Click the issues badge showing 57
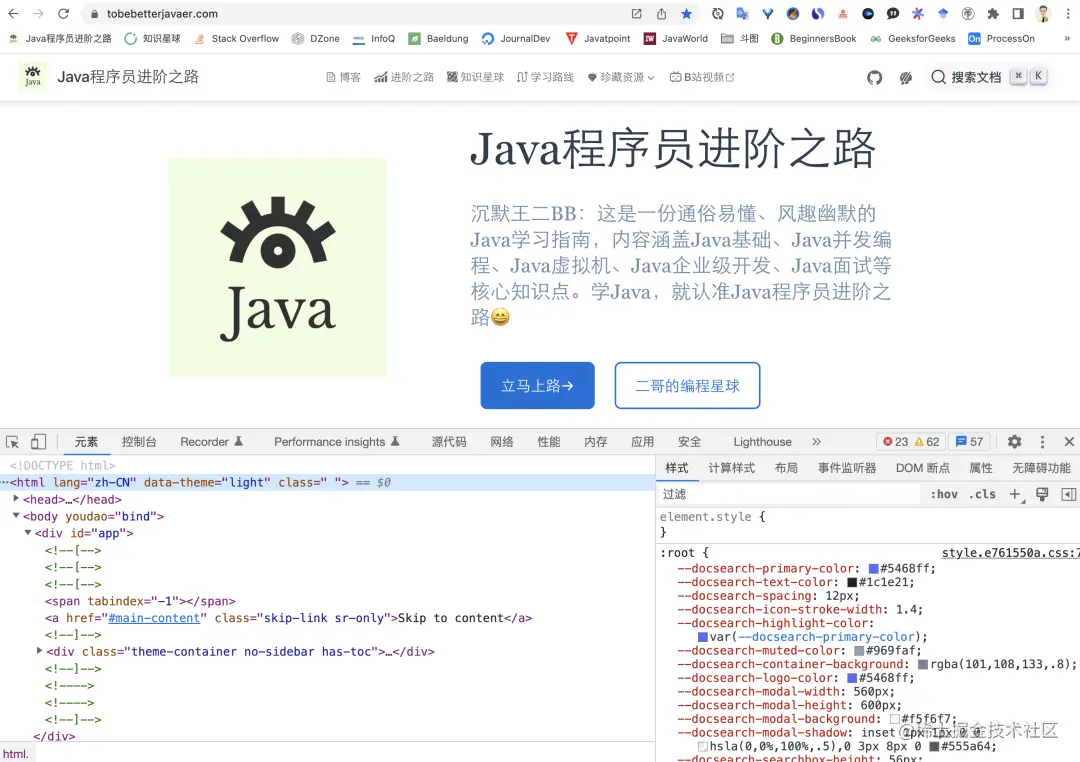 (x=970, y=442)
